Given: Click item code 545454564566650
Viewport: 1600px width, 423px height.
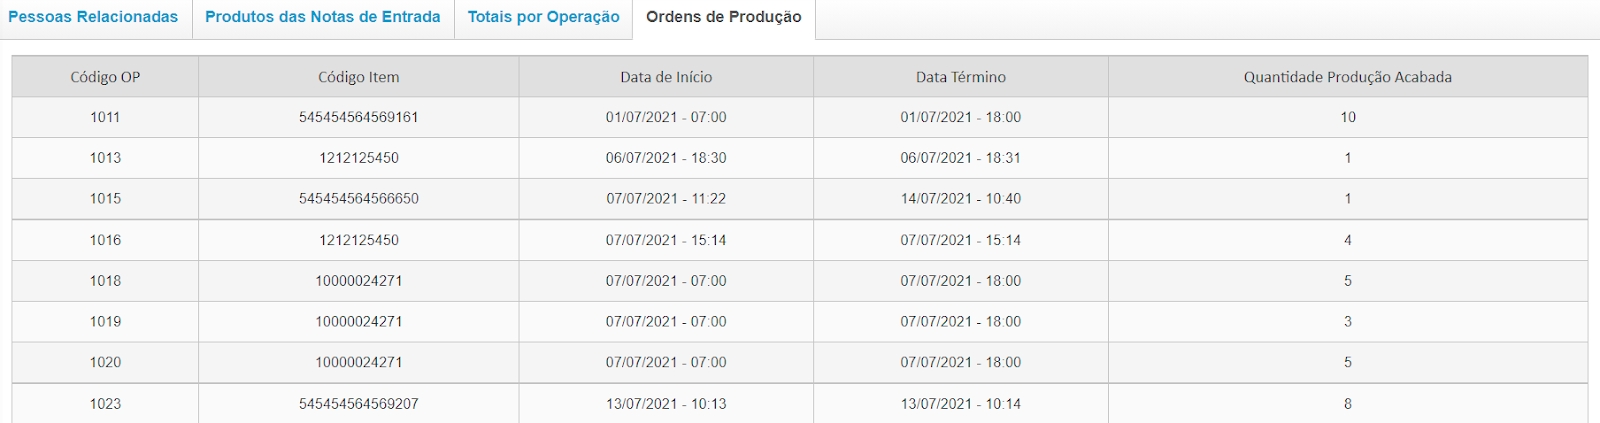Looking at the screenshot, I should (358, 199).
